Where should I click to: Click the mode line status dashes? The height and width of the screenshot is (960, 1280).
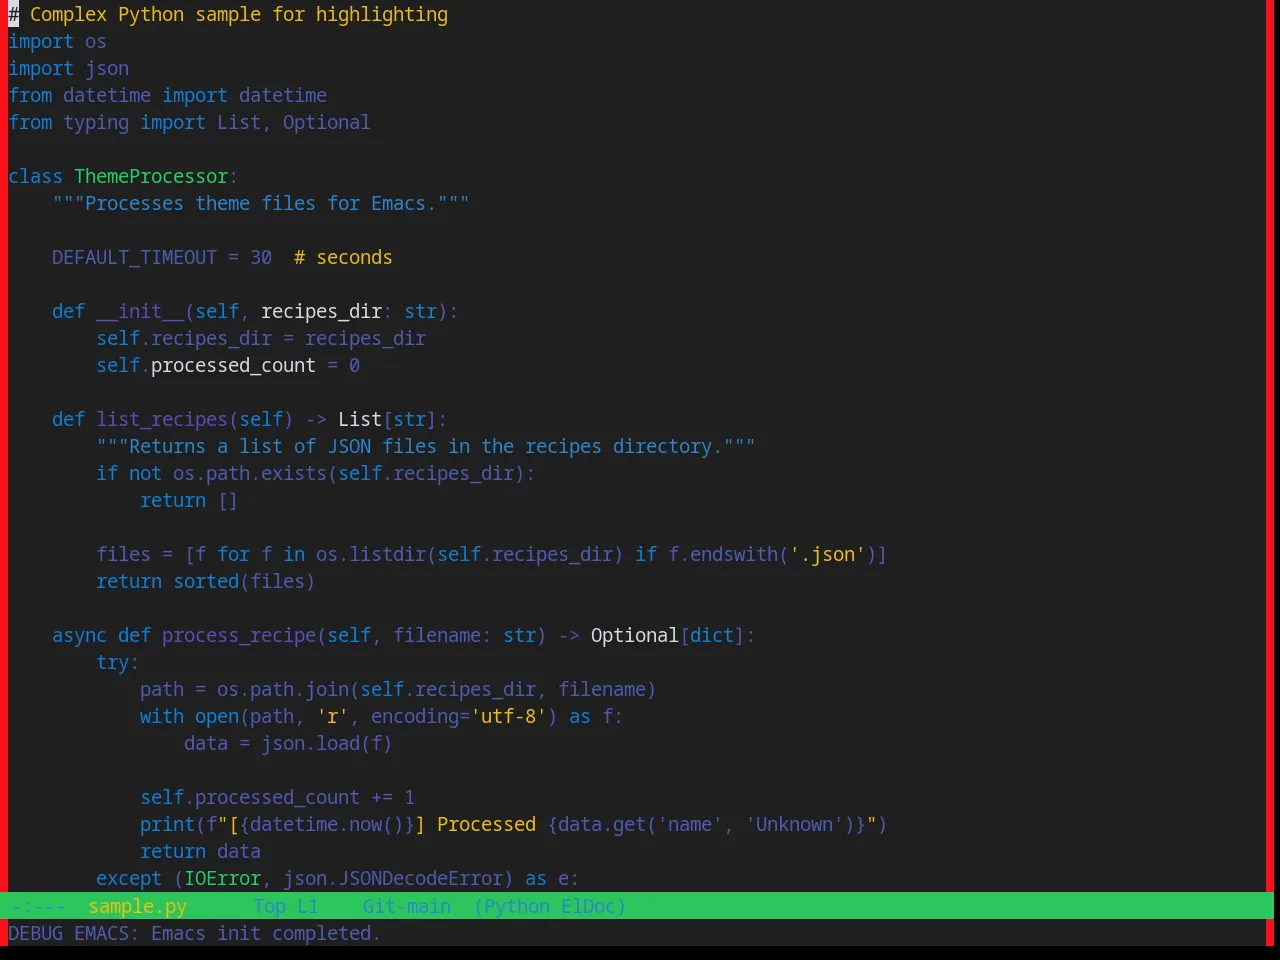click(x=39, y=906)
